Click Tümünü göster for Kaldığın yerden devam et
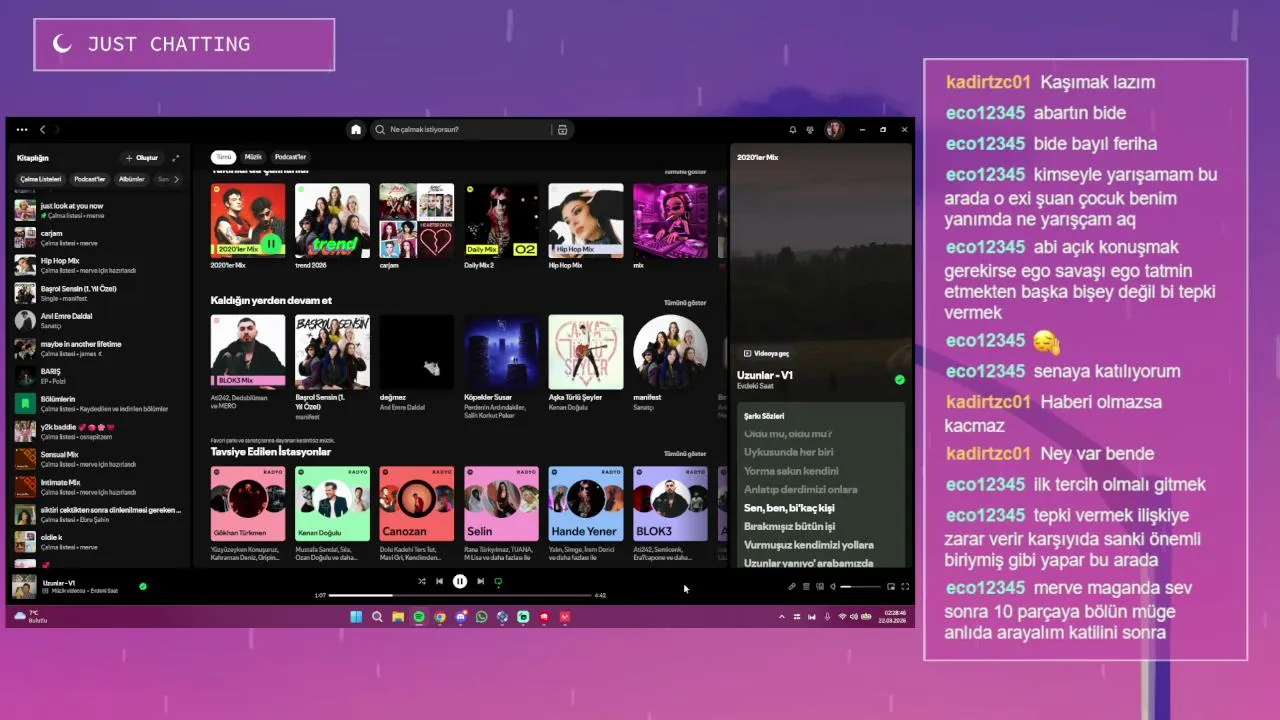Viewport: 1280px width, 720px height. pos(685,303)
